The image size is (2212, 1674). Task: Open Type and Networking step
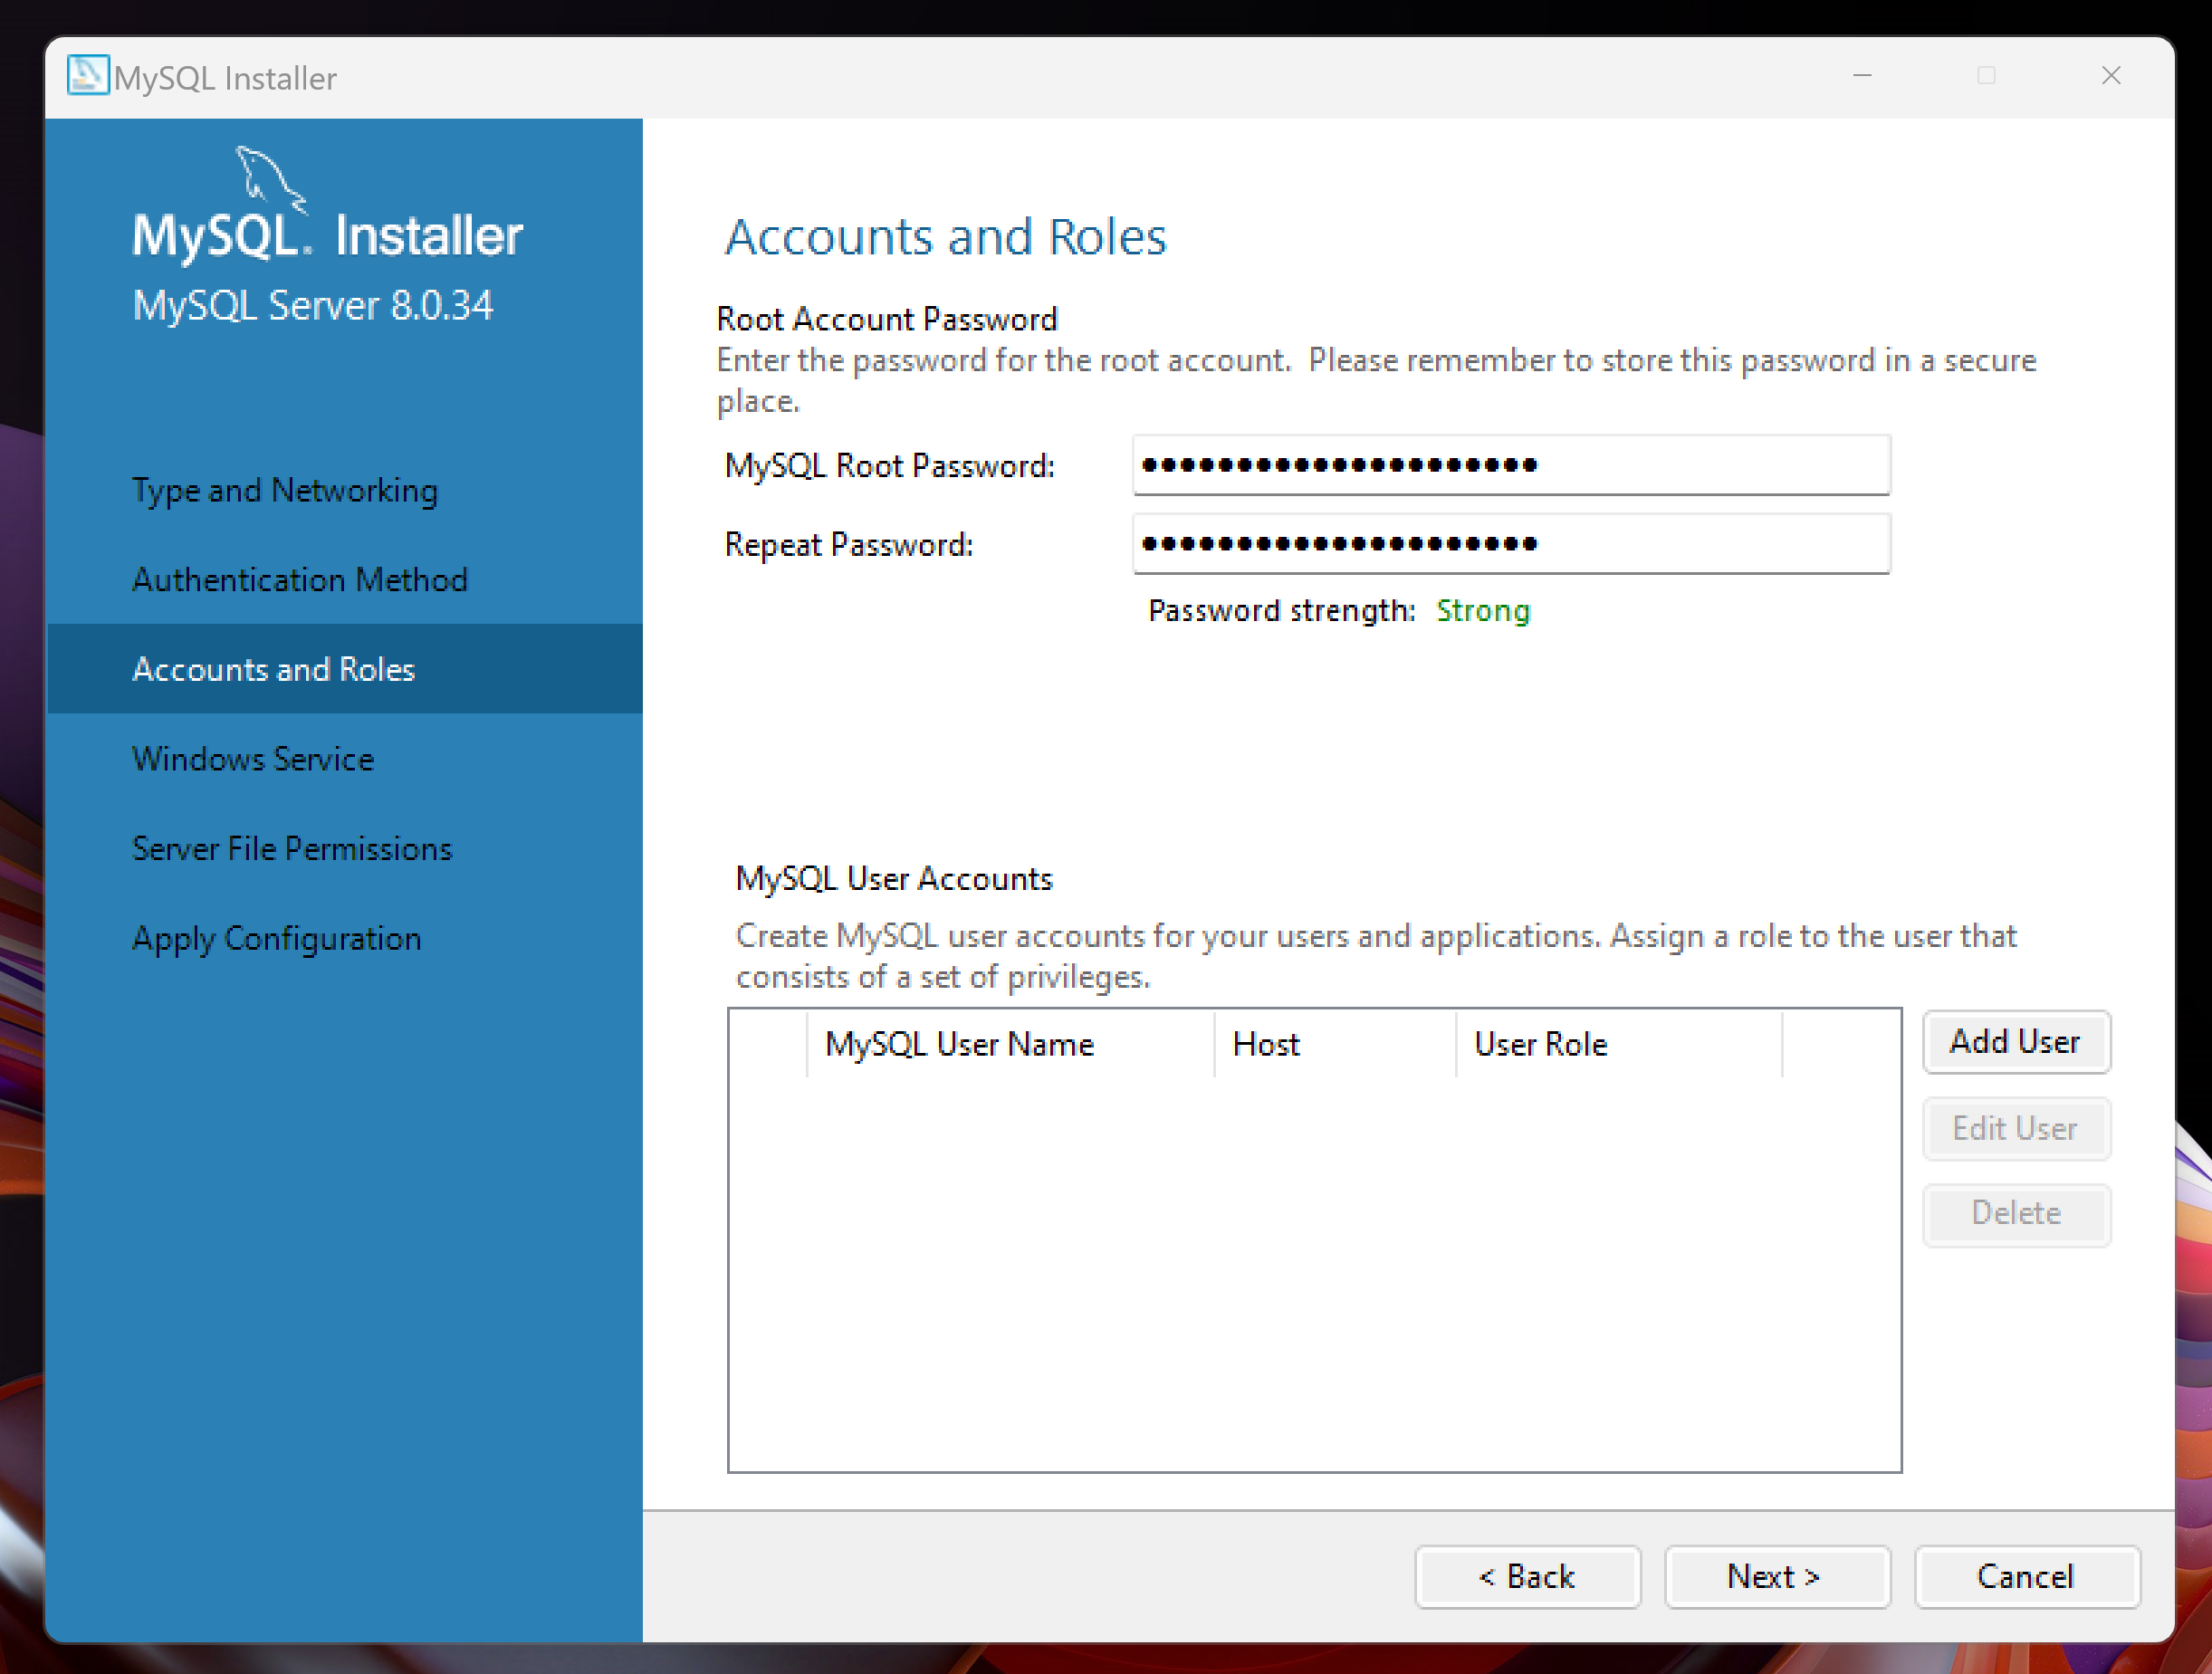[285, 490]
